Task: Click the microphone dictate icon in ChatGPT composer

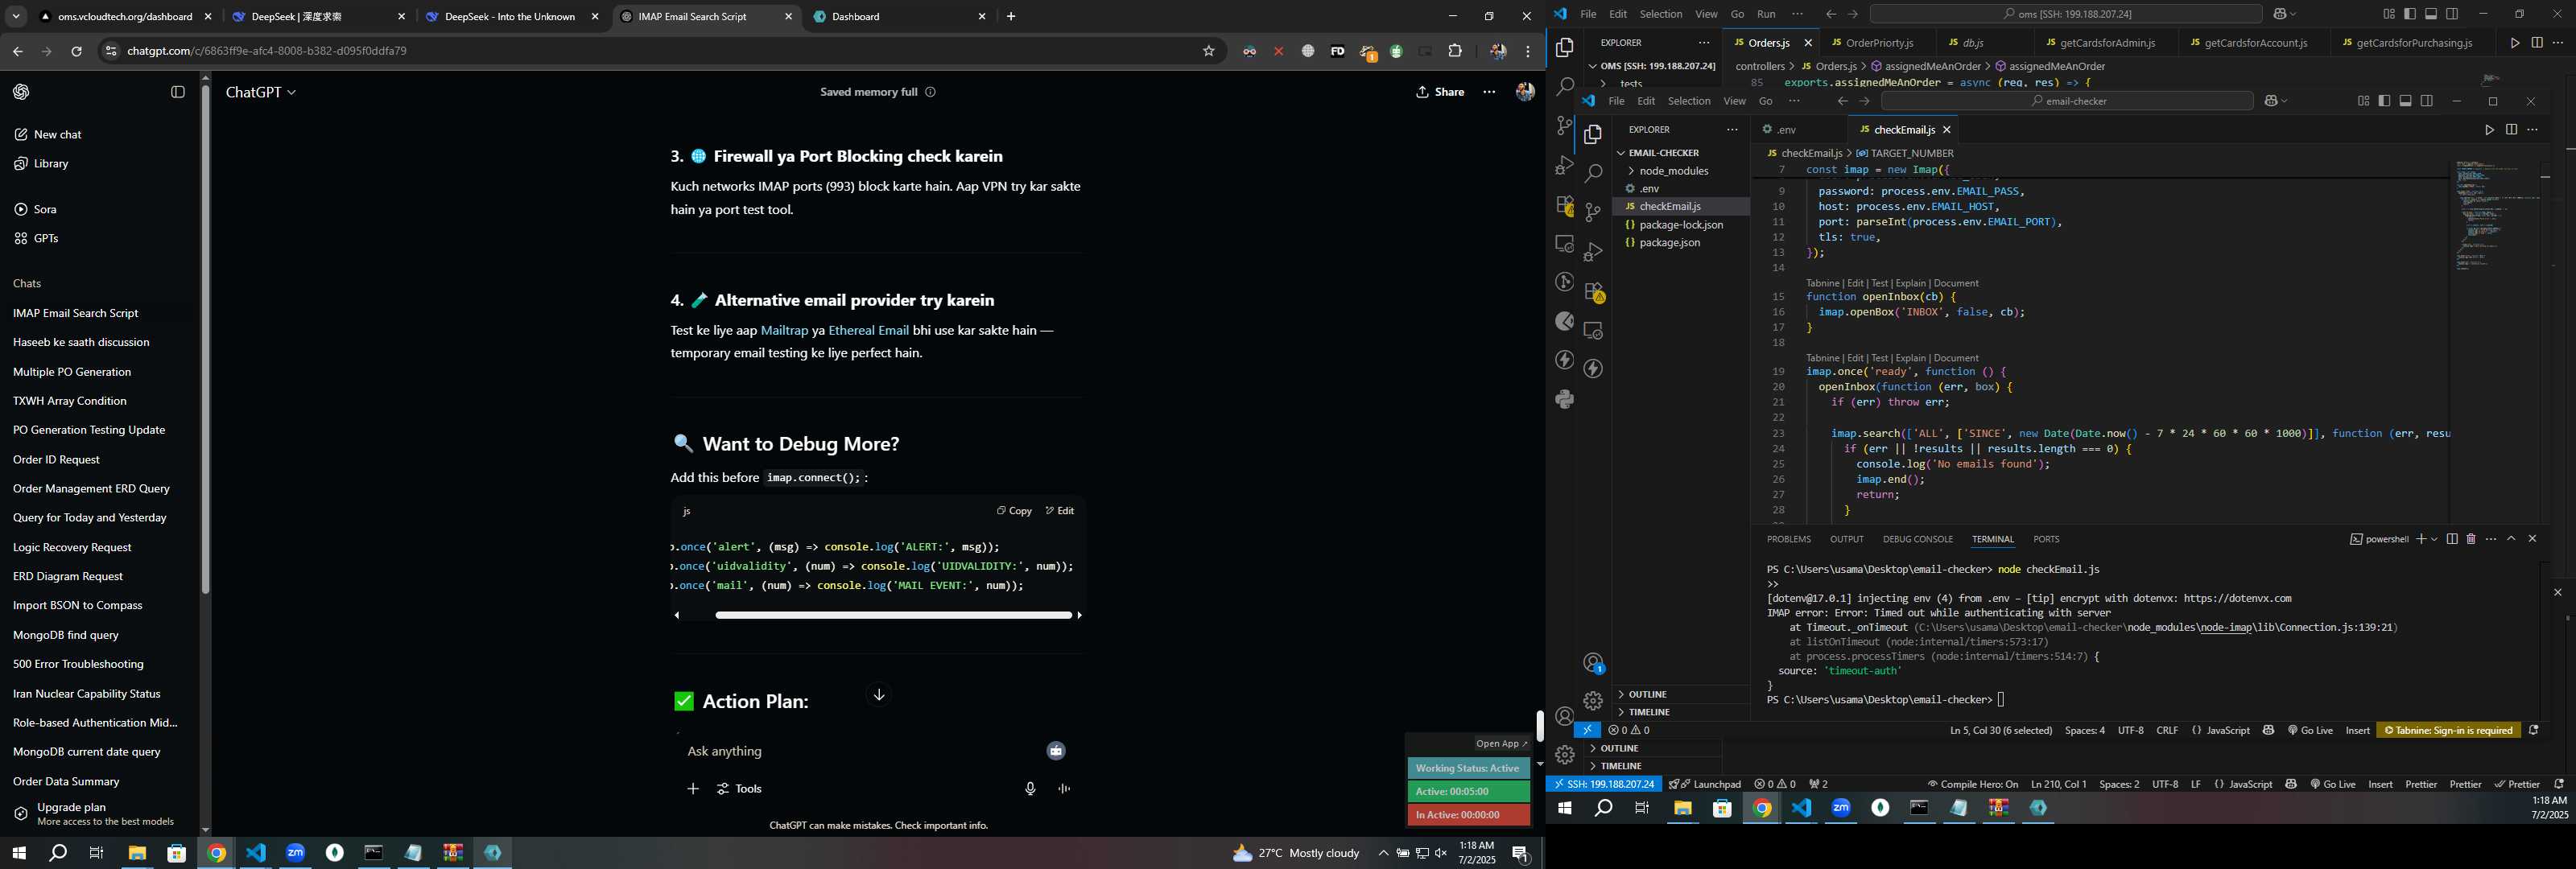Action: pyautogui.click(x=1030, y=789)
